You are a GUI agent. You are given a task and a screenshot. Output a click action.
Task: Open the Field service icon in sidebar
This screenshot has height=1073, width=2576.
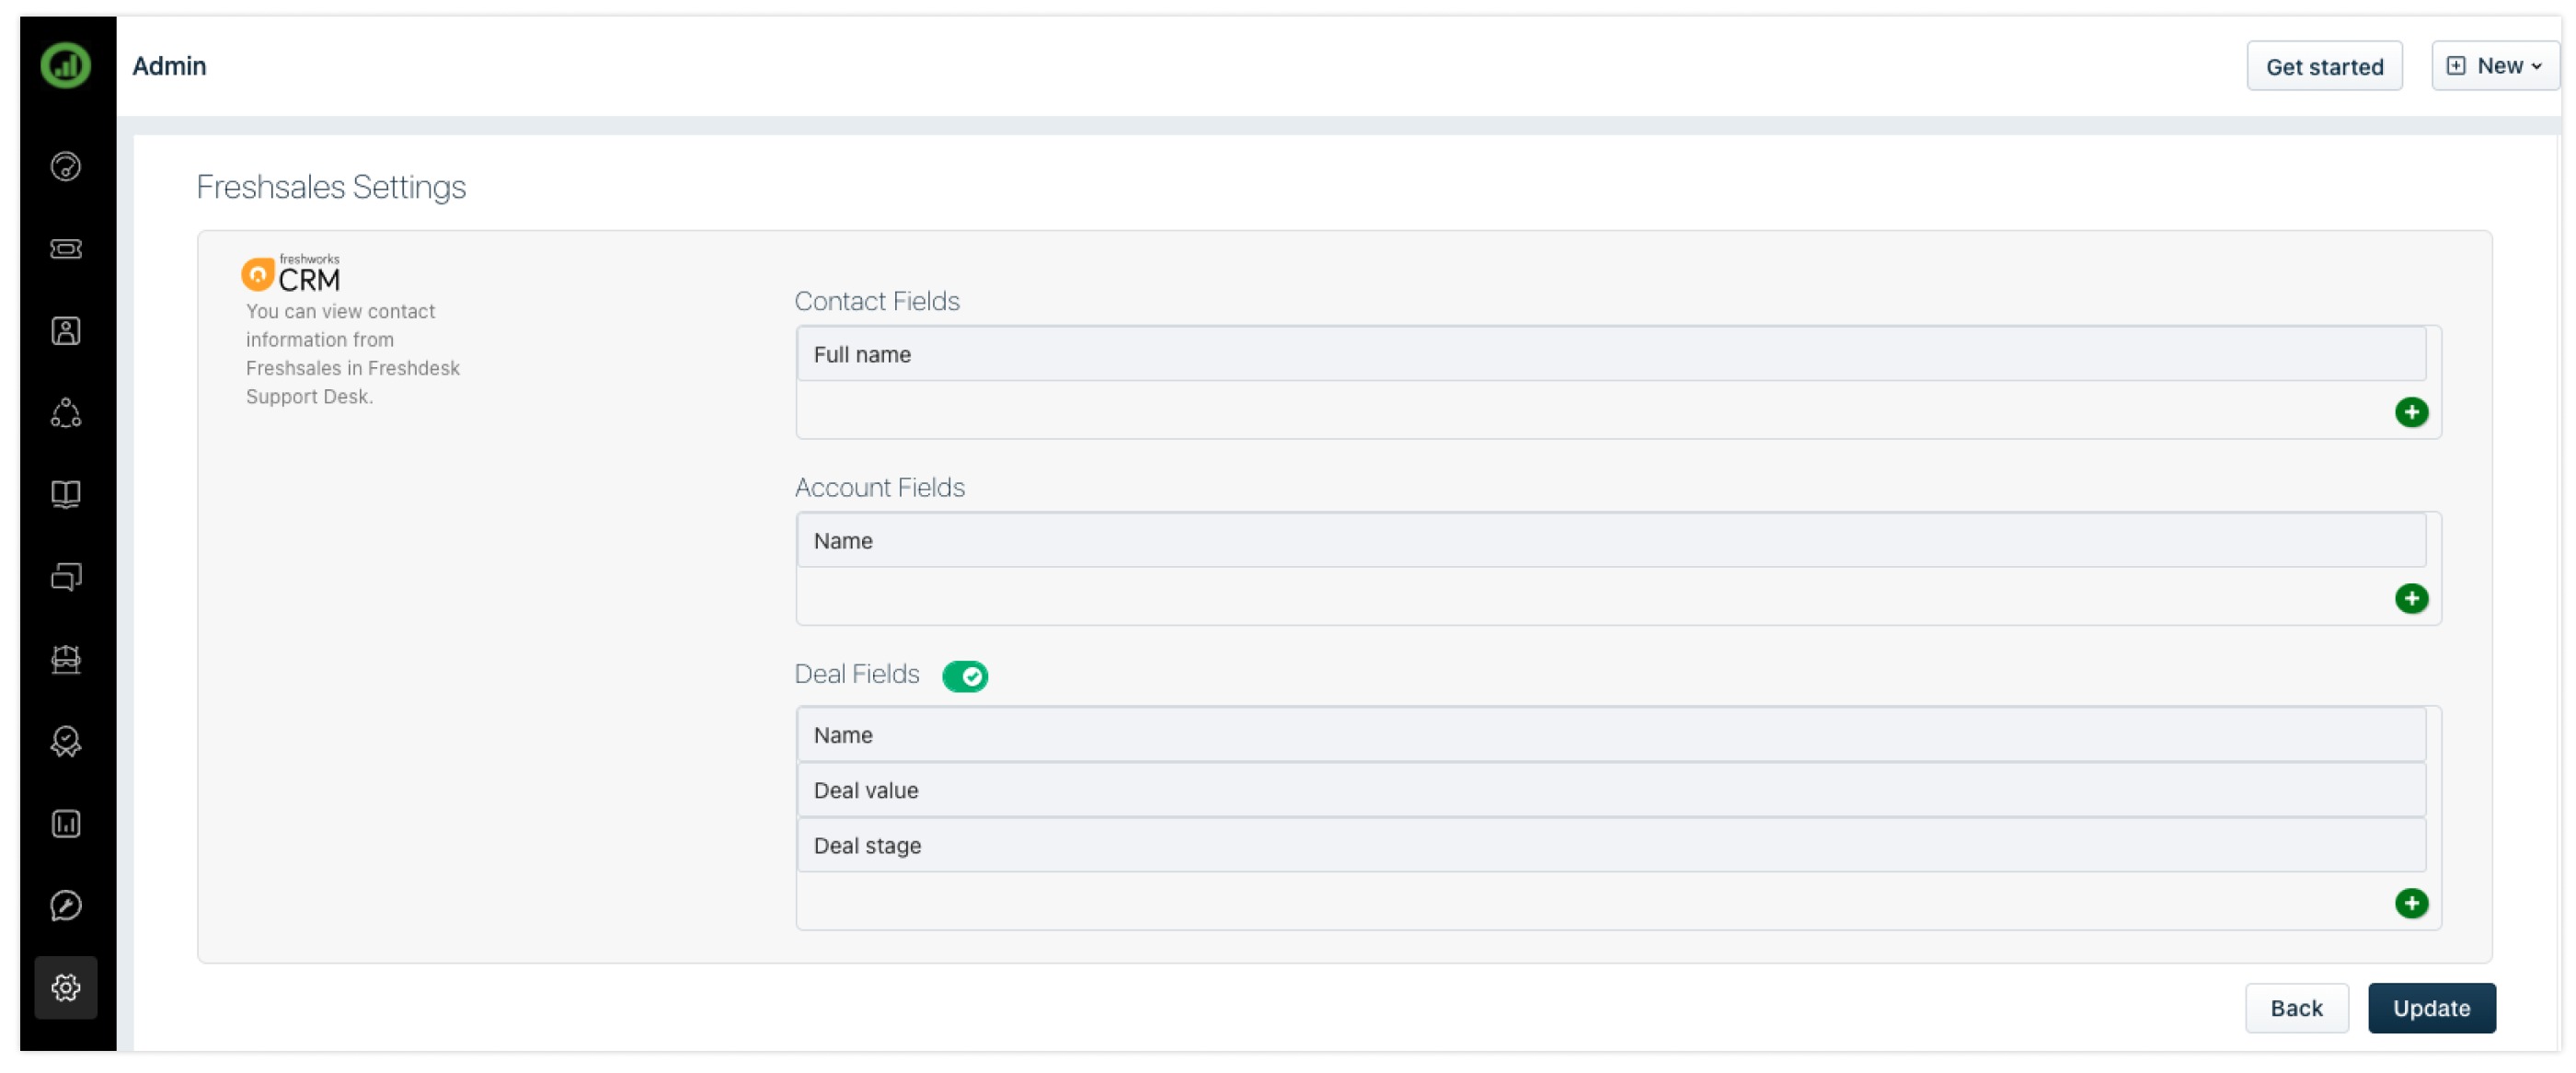point(66,659)
